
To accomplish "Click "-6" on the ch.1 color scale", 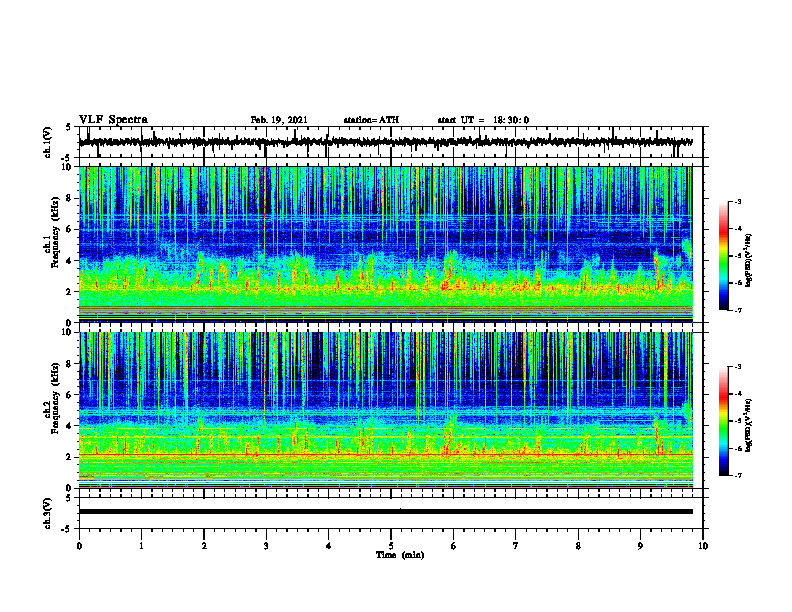I will [x=738, y=283].
